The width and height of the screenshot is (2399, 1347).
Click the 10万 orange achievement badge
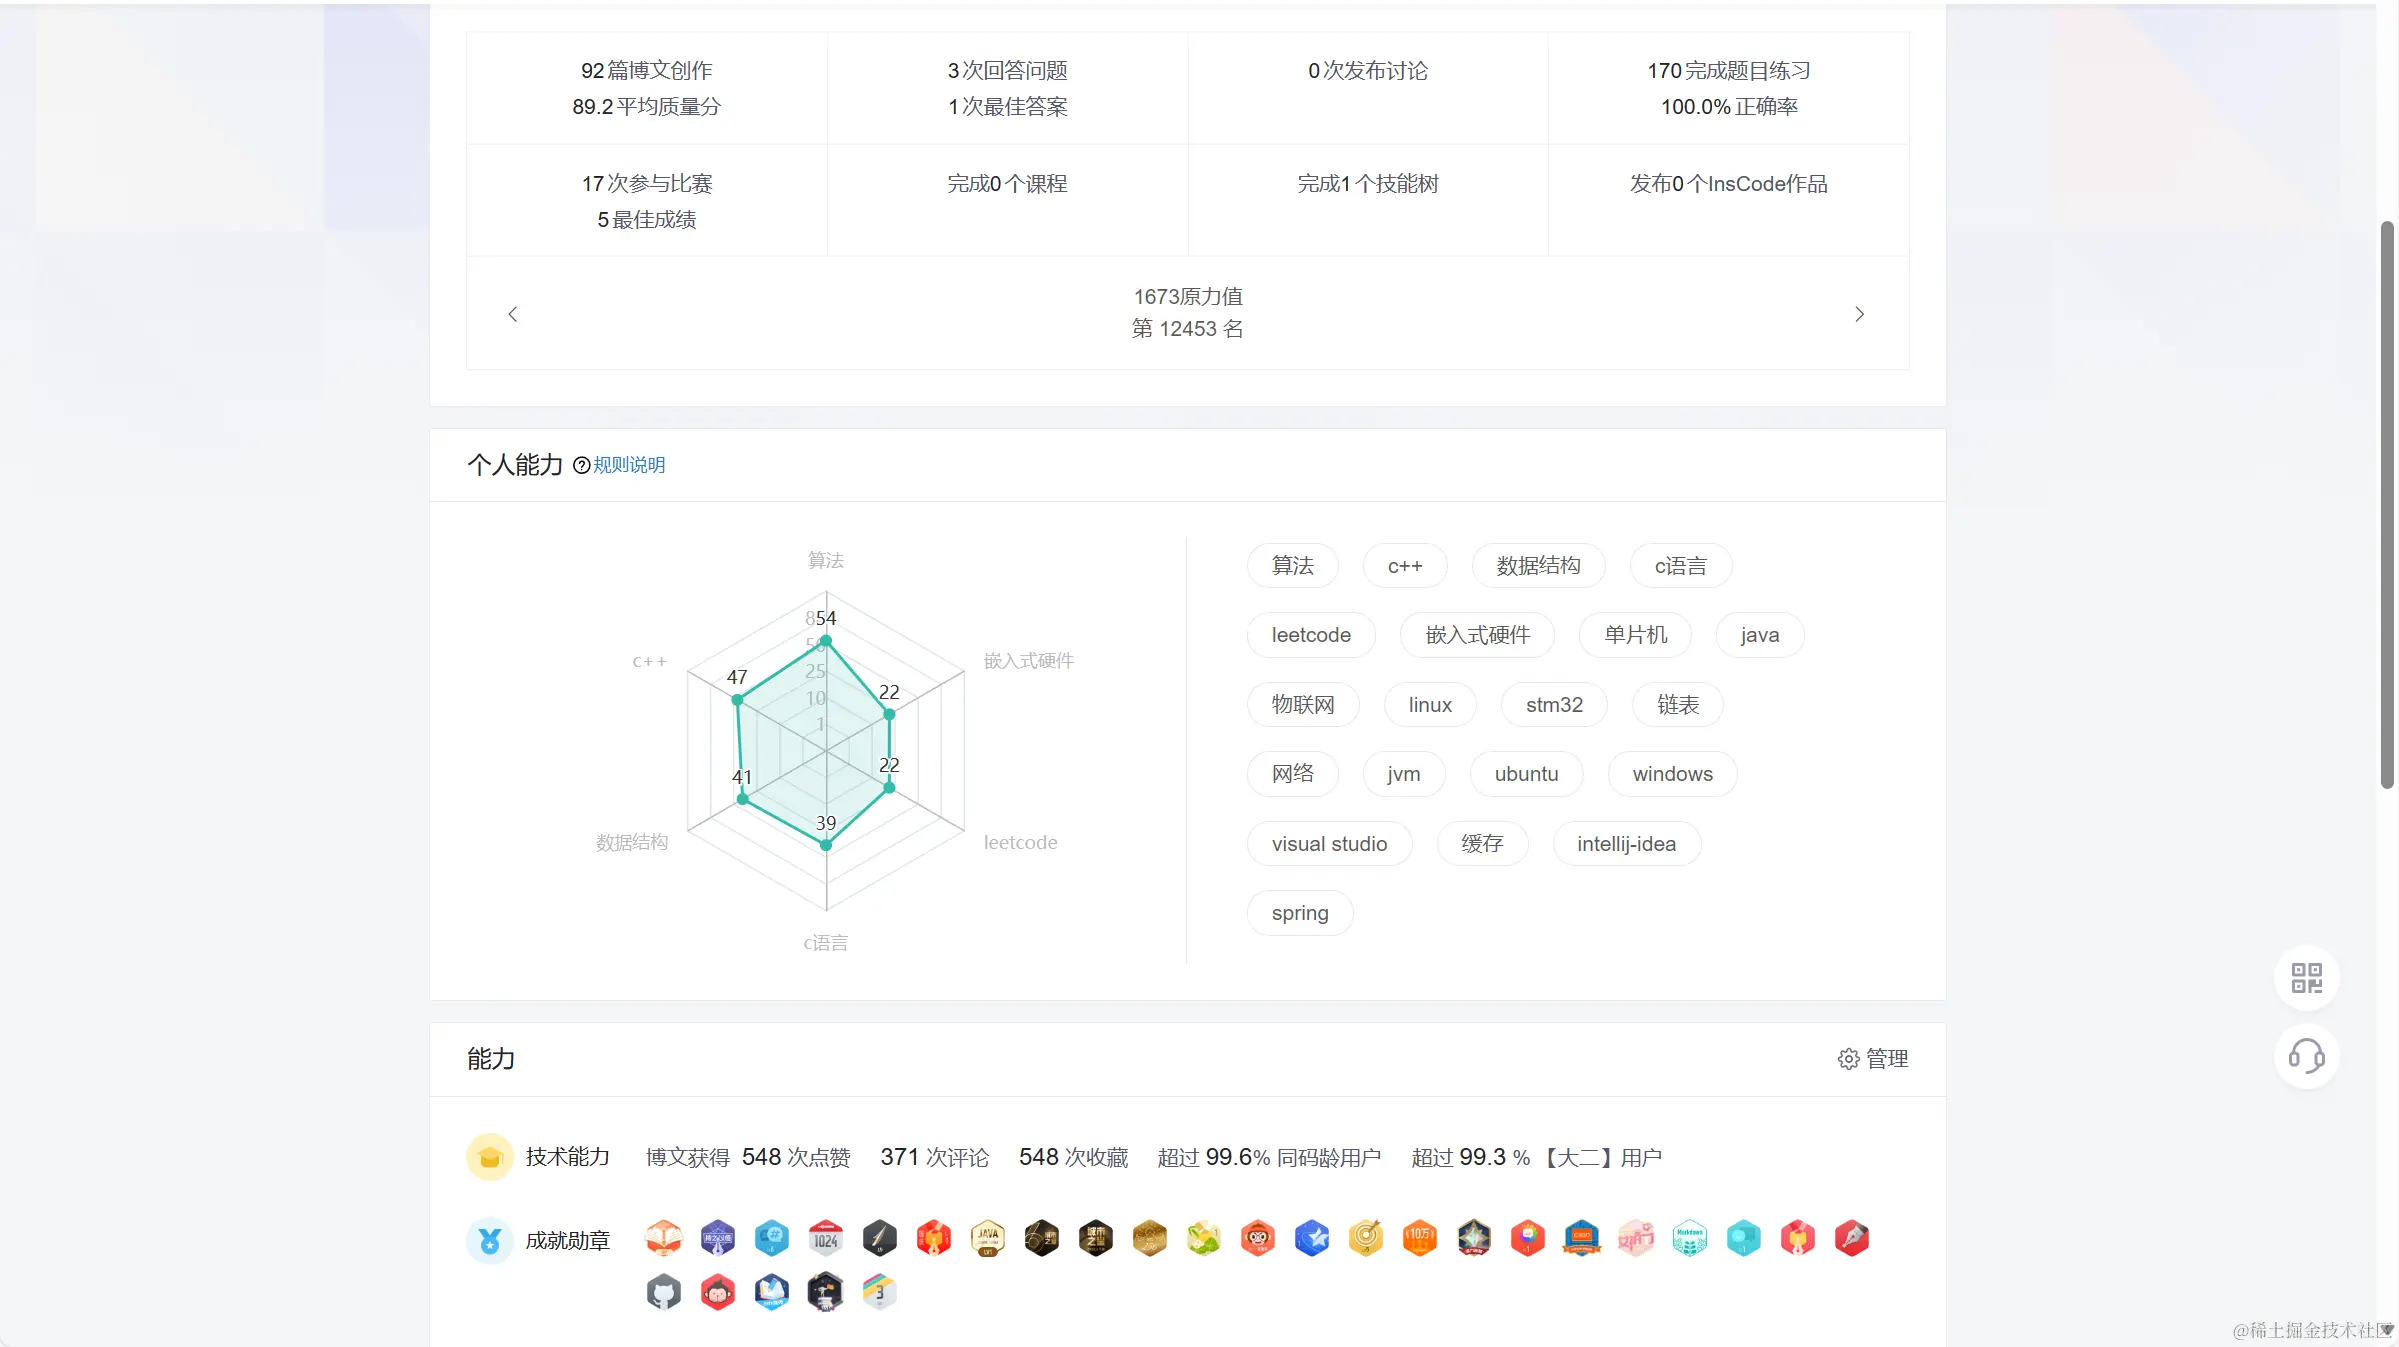pyautogui.click(x=1419, y=1239)
